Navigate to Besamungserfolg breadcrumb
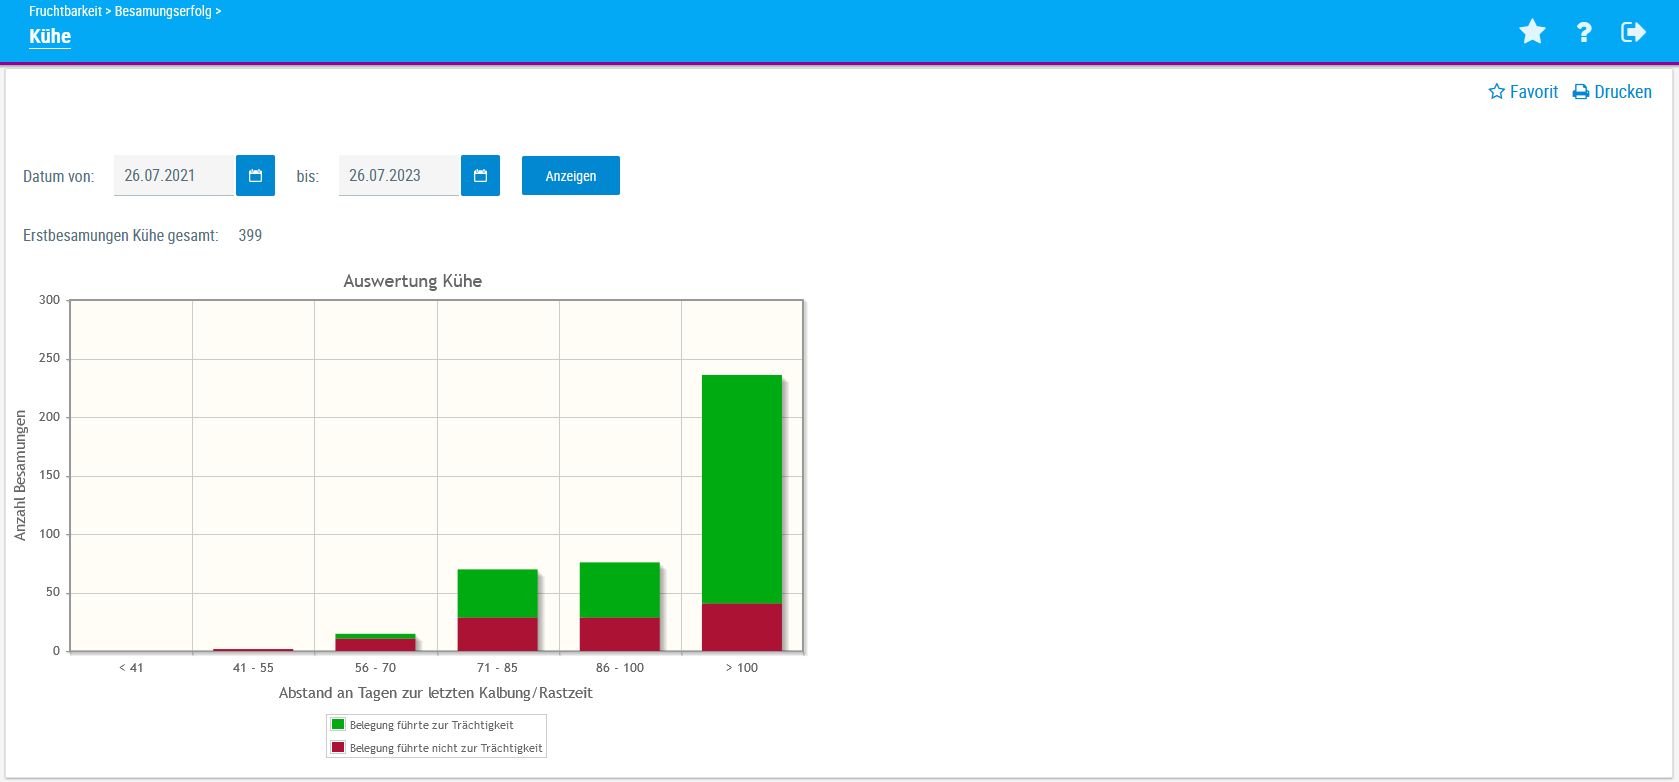 (x=163, y=11)
